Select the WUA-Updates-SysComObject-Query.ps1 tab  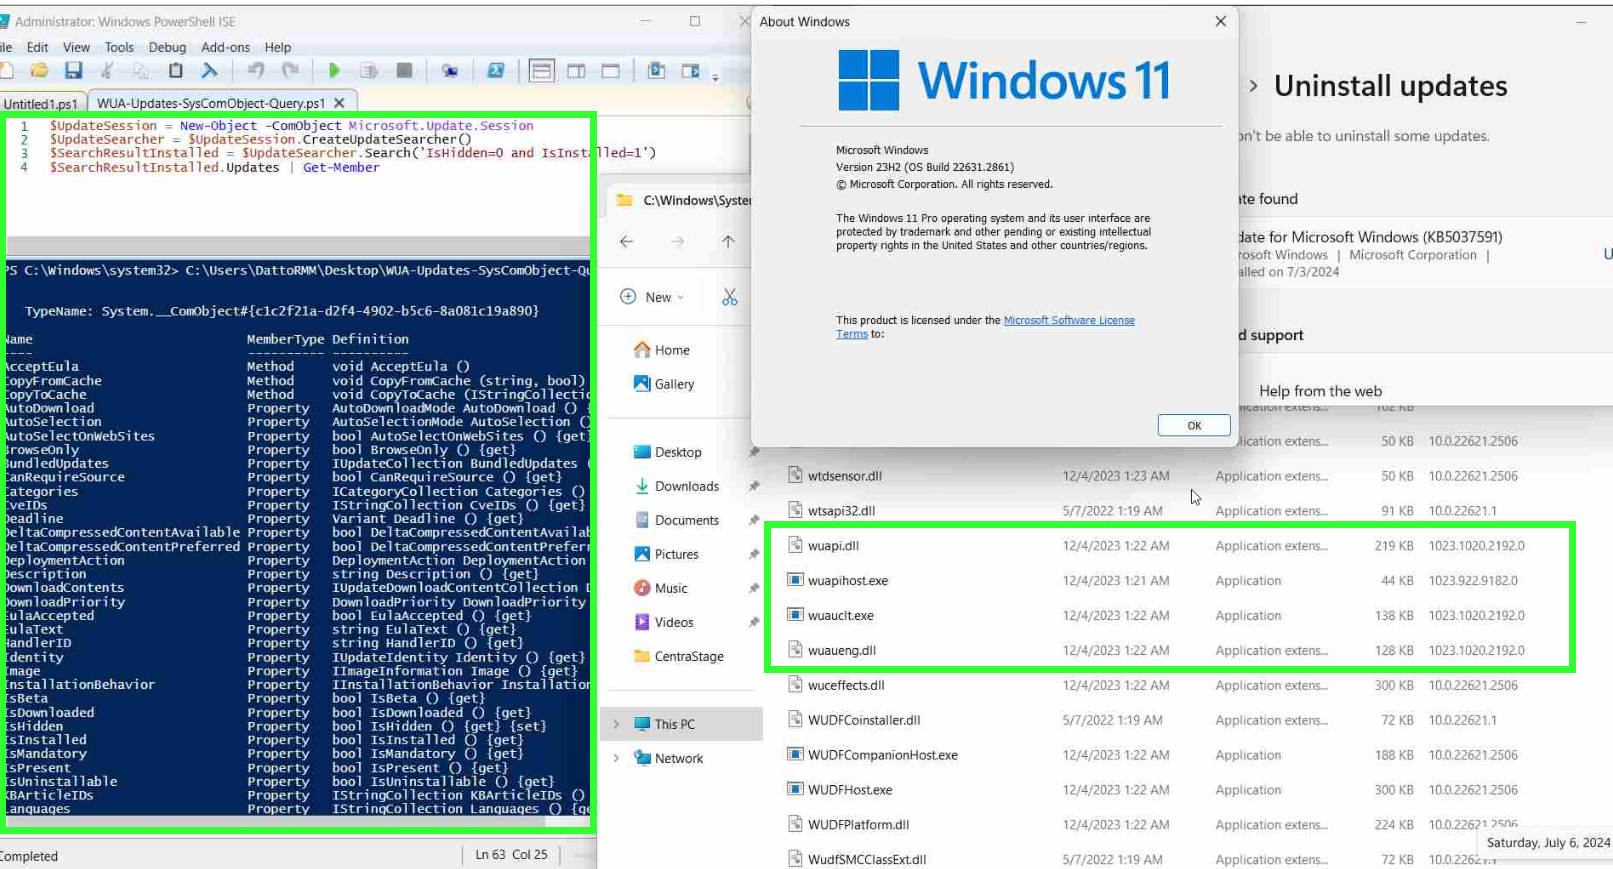click(211, 103)
